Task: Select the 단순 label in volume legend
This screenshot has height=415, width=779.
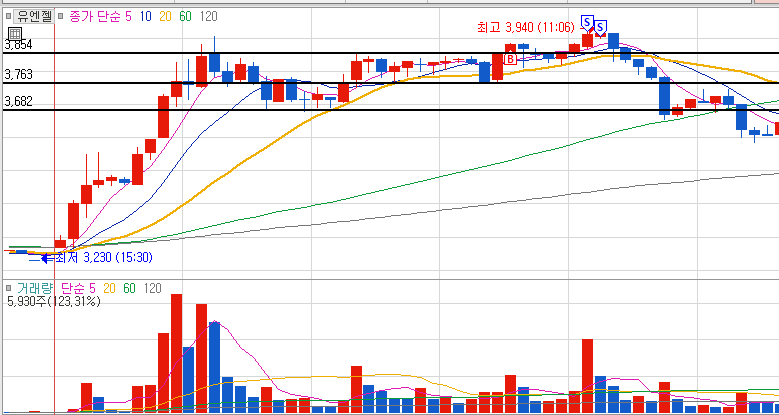Action: pos(74,288)
